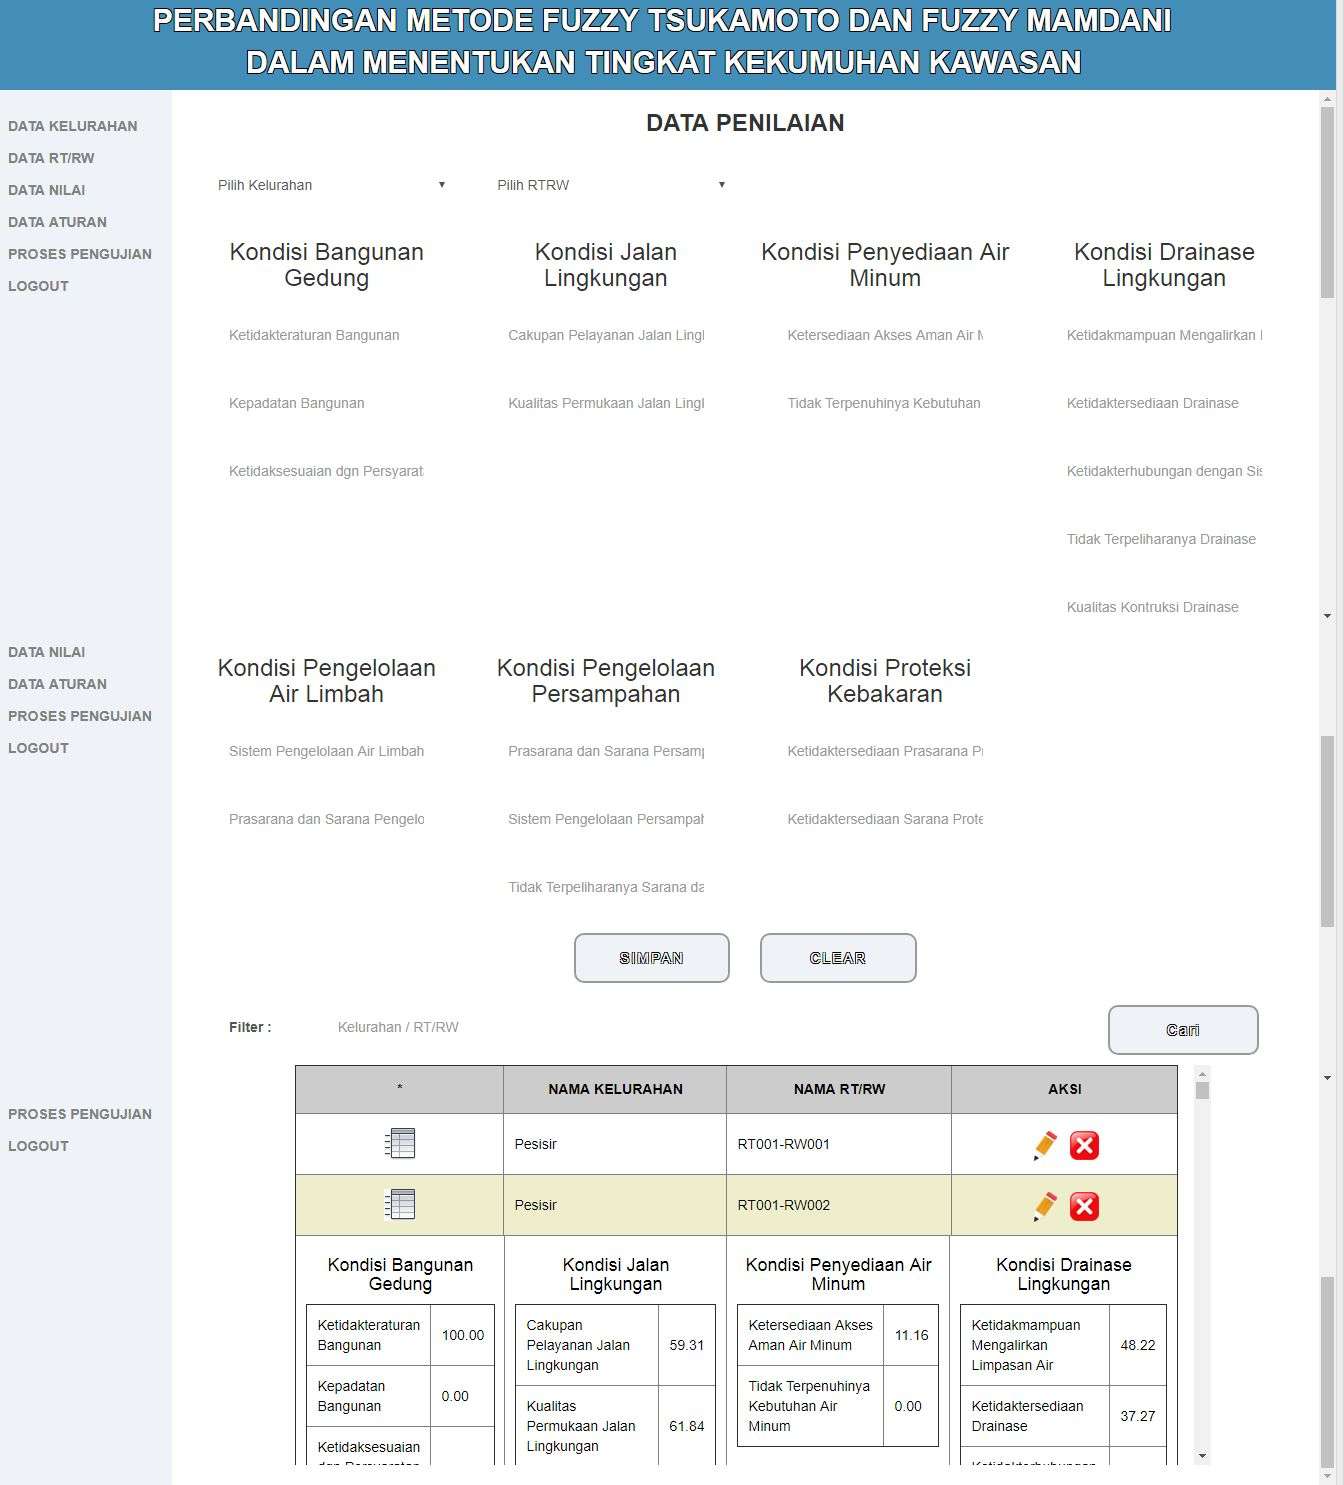Open detail table icon for RT001-RW001 row
Viewport: 1344px width, 1485px height.
399,1143
